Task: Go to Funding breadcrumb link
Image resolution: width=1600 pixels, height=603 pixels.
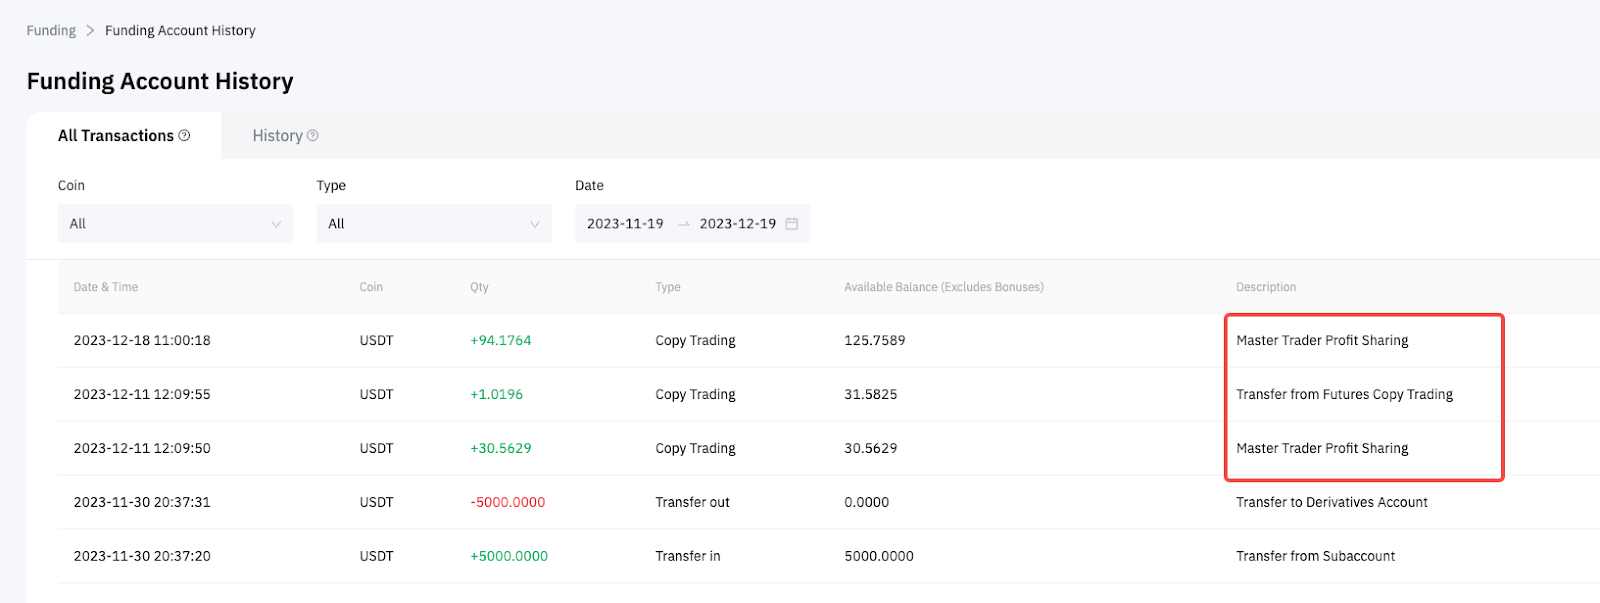Action: pos(51,31)
